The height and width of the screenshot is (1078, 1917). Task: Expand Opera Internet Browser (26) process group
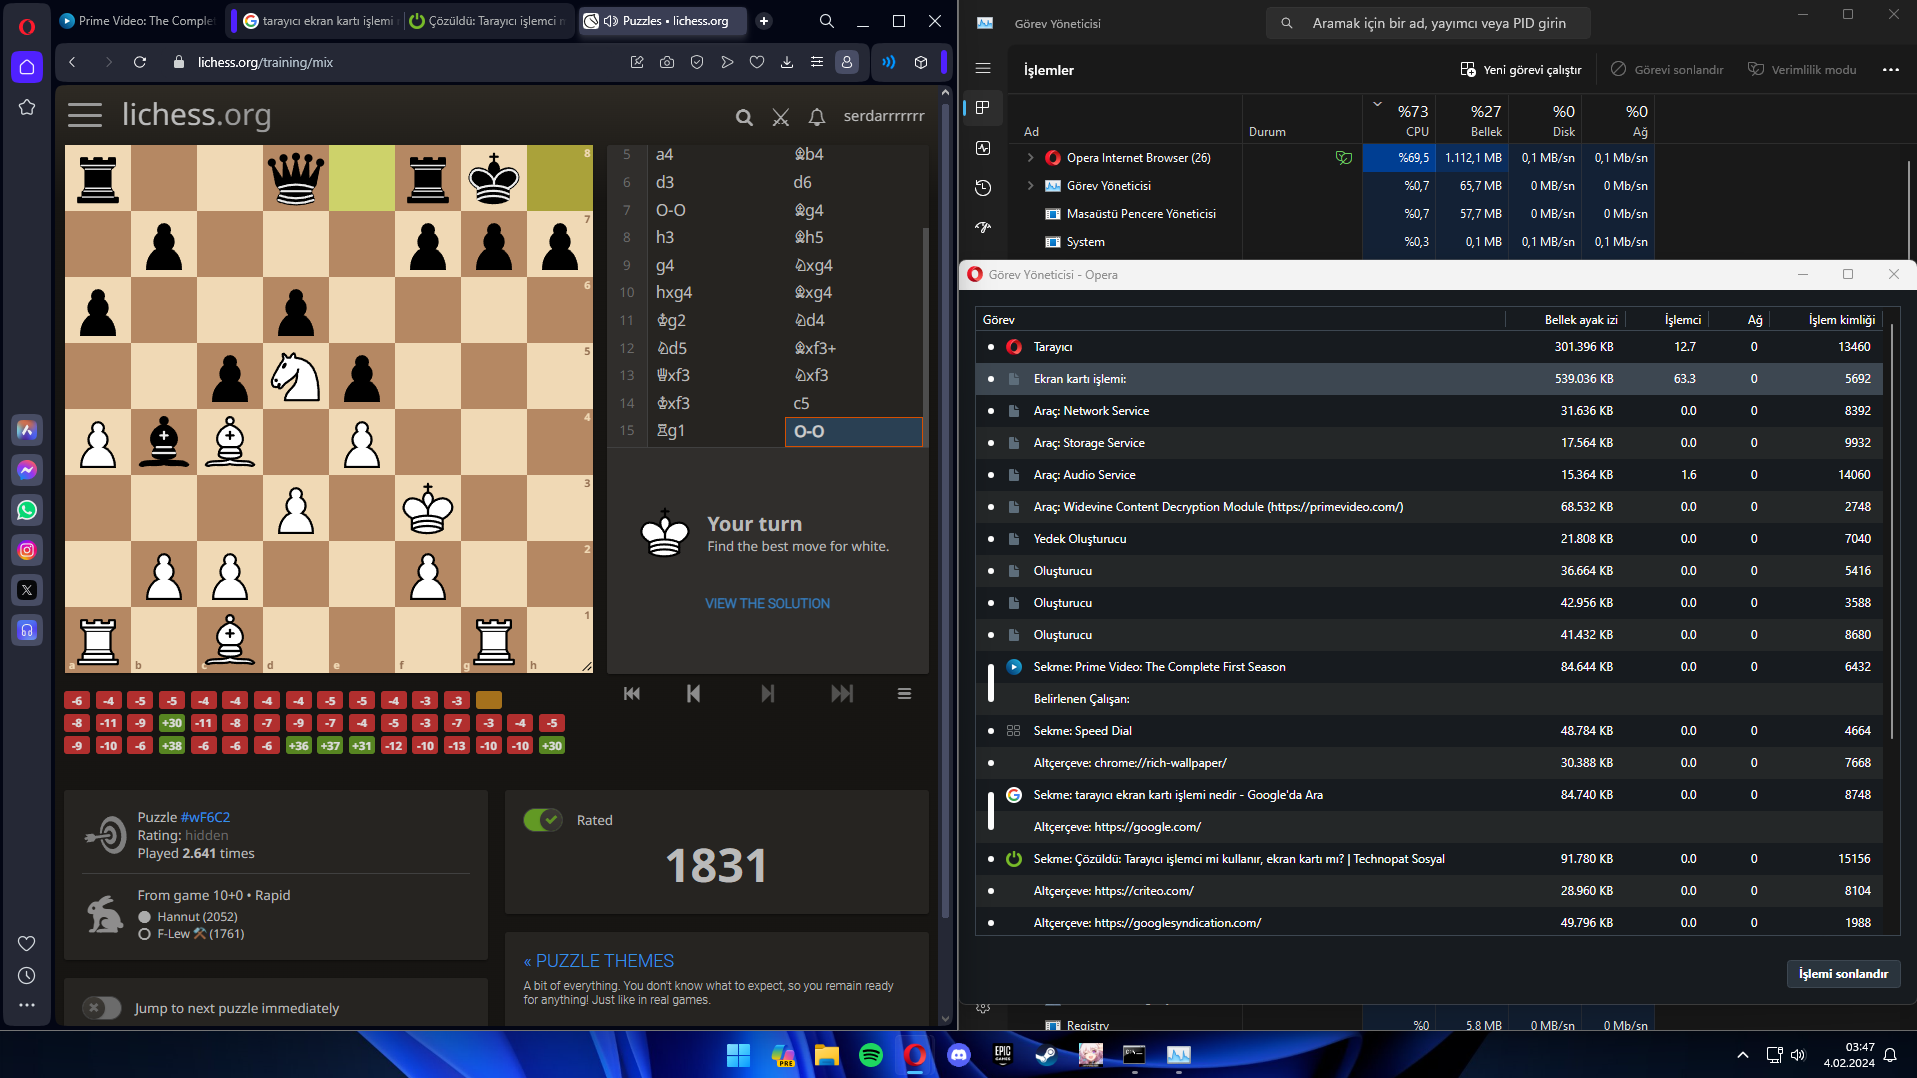[x=1030, y=158]
